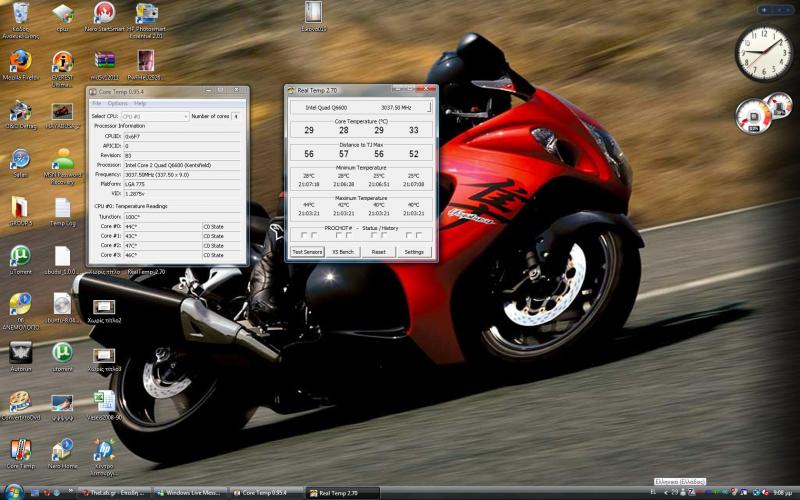
Task: Click the Core #0 temperature reading 44C
Action: click(x=163, y=227)
